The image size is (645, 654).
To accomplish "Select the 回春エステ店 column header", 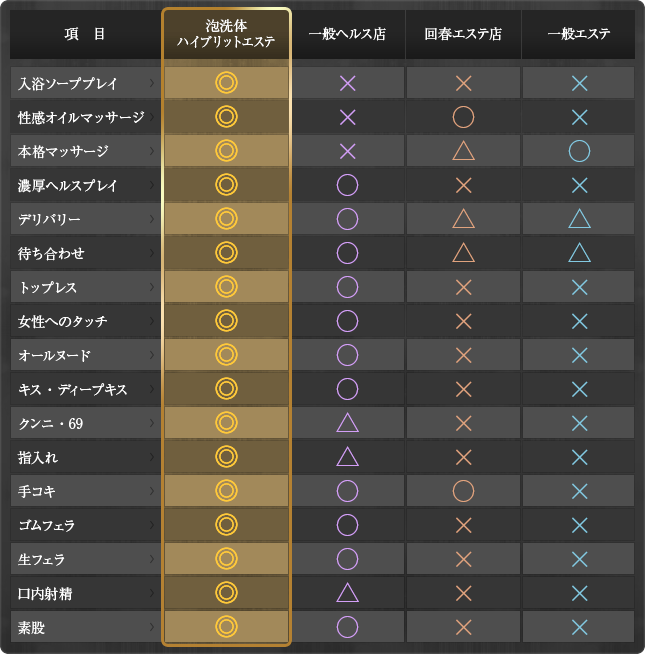I will 463,34.
